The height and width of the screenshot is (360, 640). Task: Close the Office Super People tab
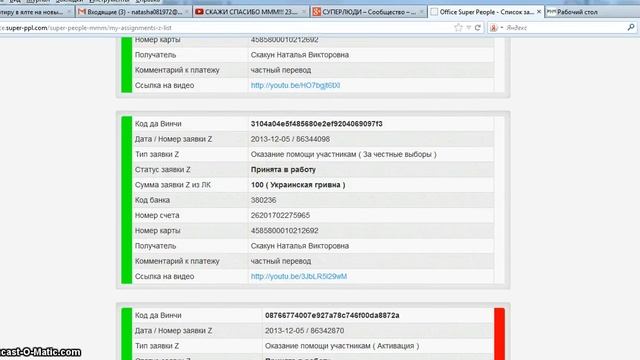(x=539, y=12)
